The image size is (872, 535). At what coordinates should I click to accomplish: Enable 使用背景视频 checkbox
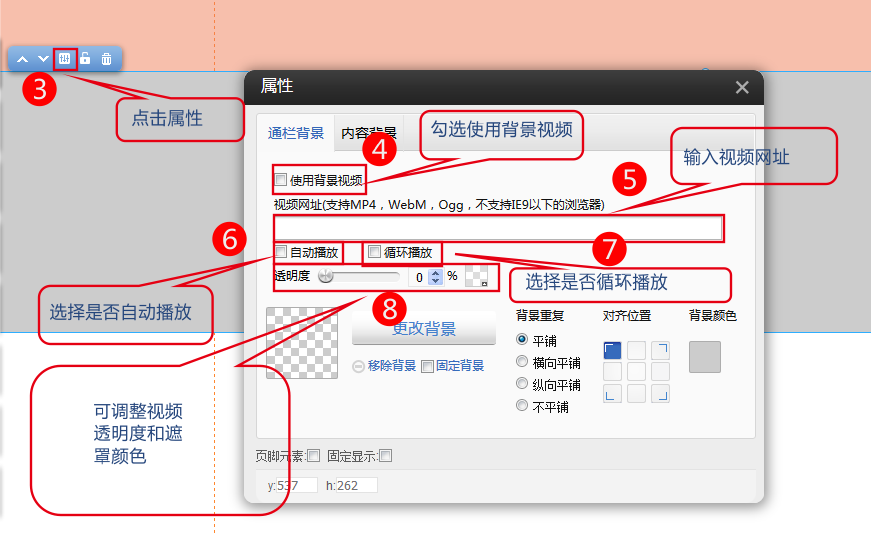280,181
